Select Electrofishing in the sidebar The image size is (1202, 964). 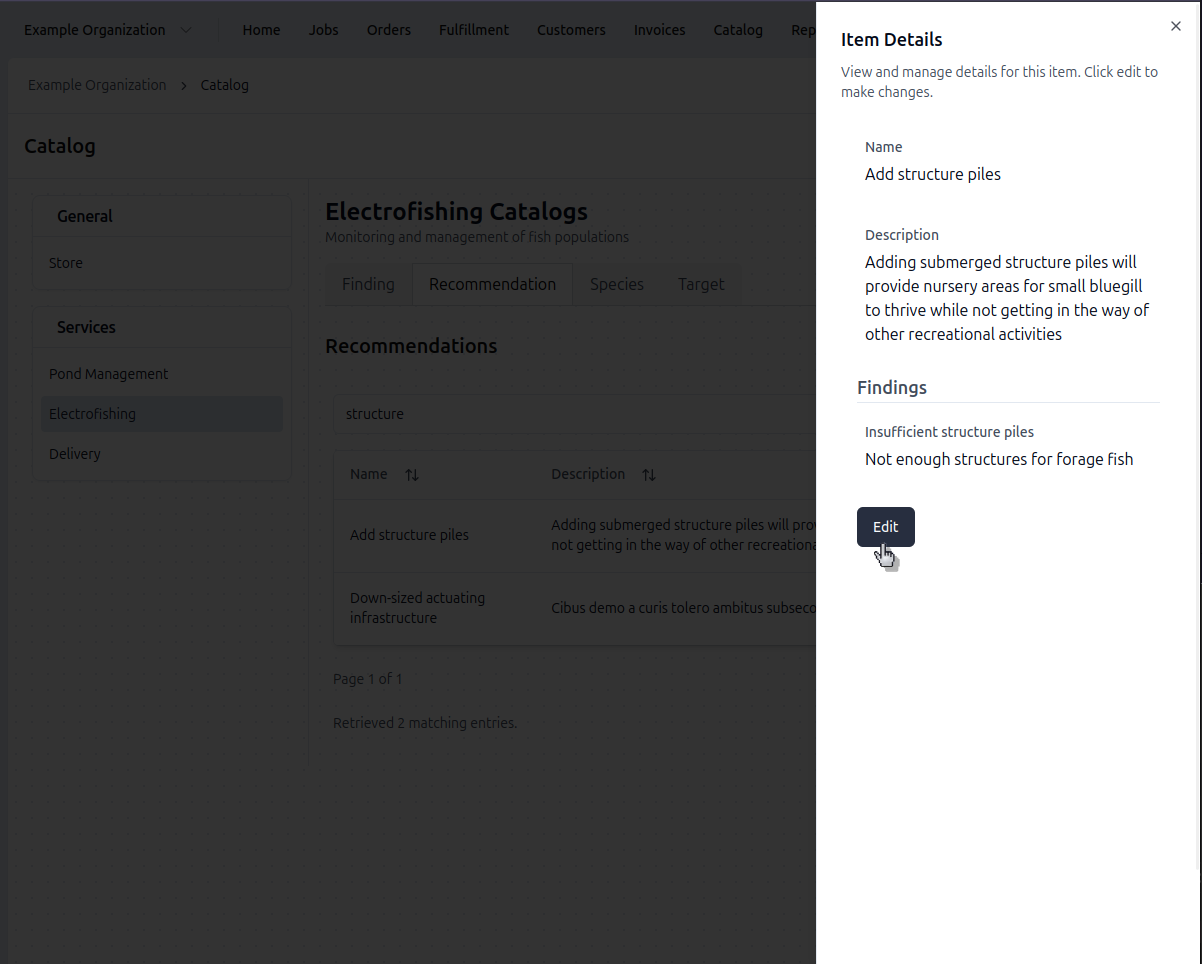[x=92, y=414]
